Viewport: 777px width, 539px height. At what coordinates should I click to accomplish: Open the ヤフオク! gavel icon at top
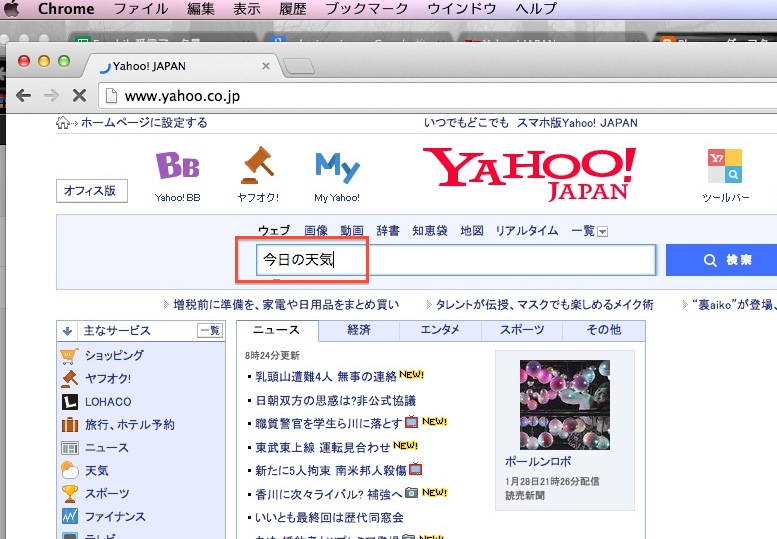click(258, 164)
